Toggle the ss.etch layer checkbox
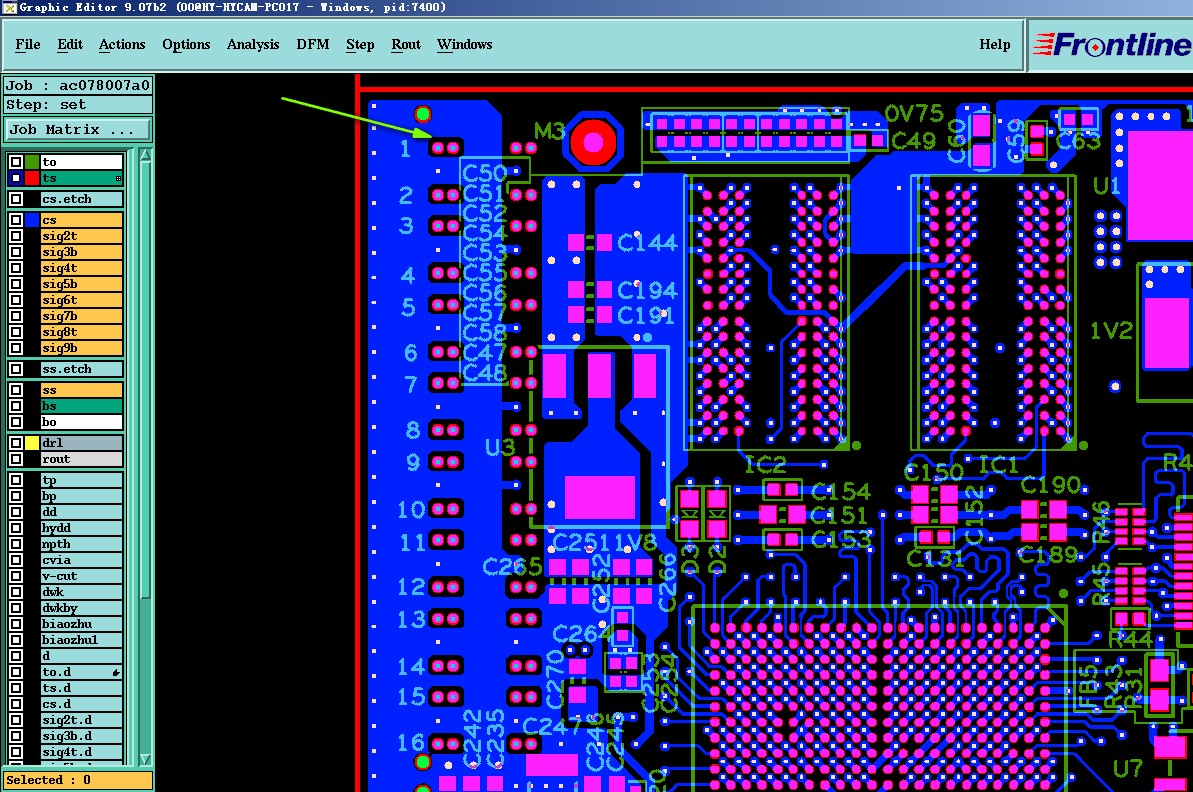This screenshot has width=1193, height=792. [16, 369]
